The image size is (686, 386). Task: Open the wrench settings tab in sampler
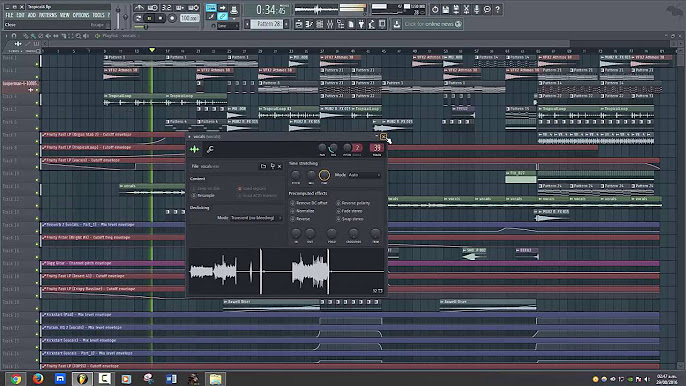tap(210, 150)
